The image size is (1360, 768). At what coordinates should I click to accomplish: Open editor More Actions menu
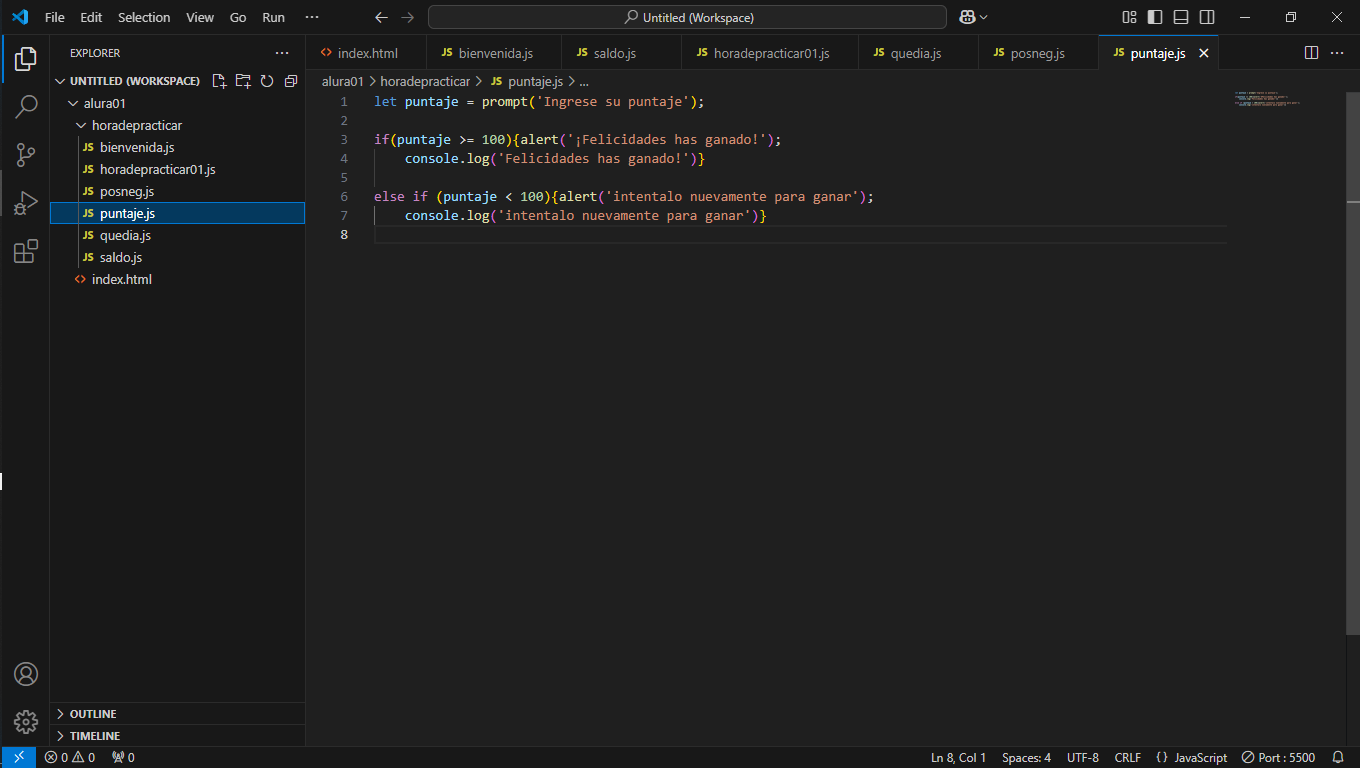(x=1338, y=53)
